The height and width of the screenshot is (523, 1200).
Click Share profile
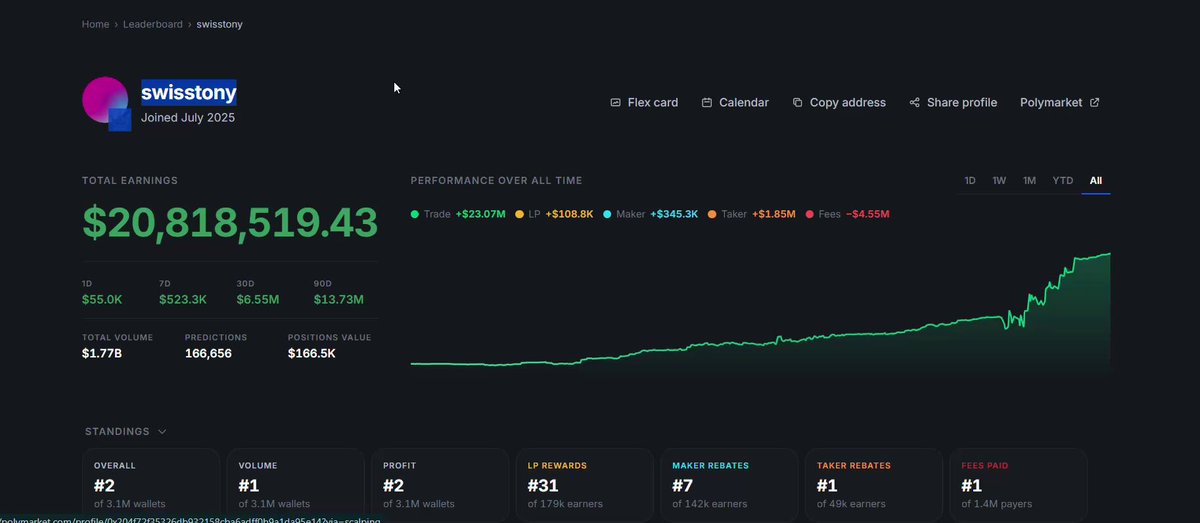(x=953, y=102)
